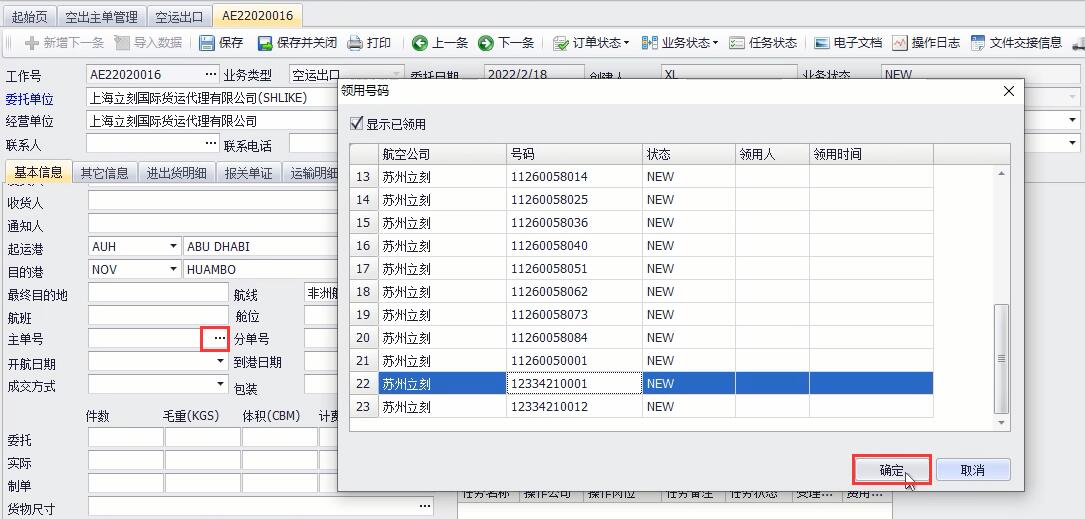Viewport: 1085px width, 519px height.
Task: Expand the 订单状态 dropdown
Action: 591,43
